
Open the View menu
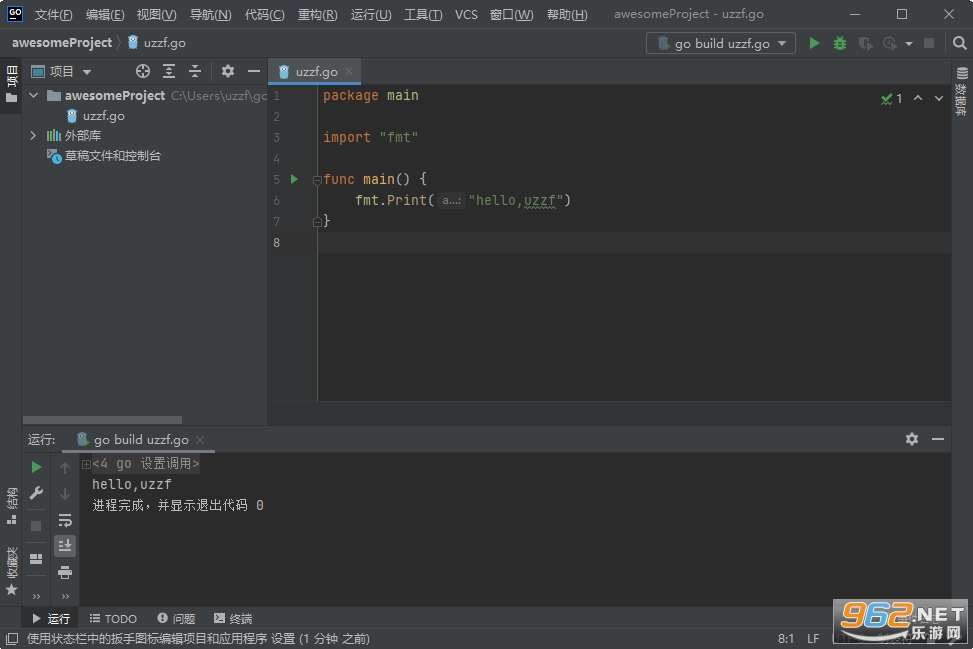click(156, 14)
